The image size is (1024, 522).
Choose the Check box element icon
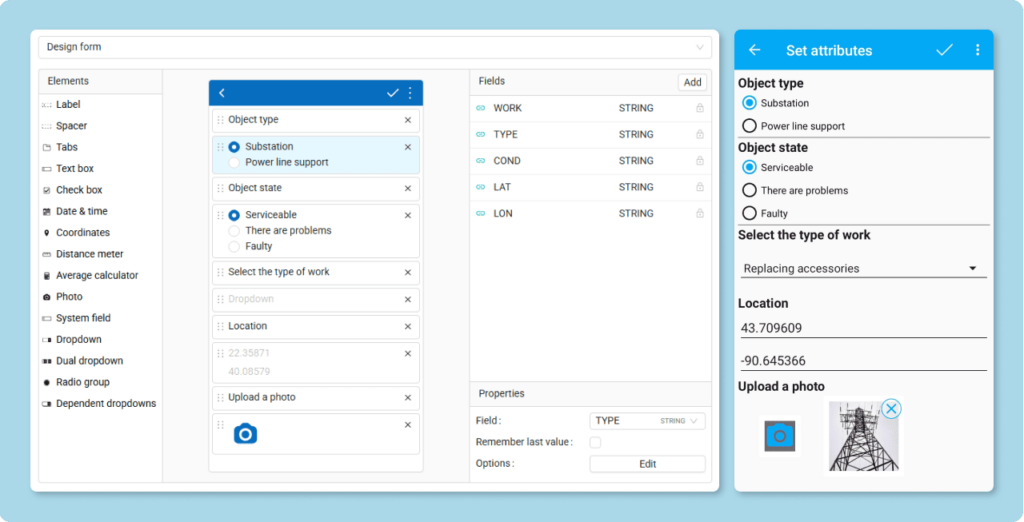click(x=46, y=190)
